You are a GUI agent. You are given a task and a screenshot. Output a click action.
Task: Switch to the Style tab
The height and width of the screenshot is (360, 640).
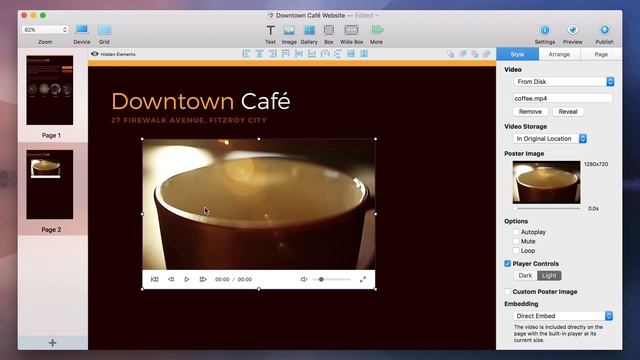[x=517, y=54]
